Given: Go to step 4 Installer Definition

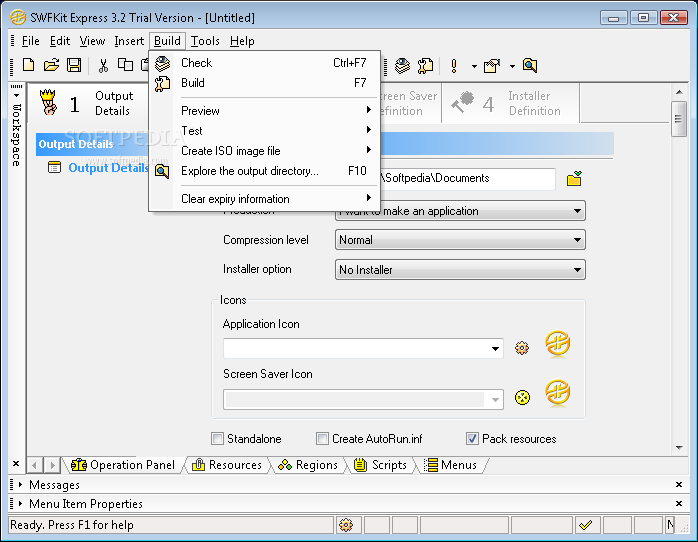Looking at the screenshot, I should coord(510,103).
